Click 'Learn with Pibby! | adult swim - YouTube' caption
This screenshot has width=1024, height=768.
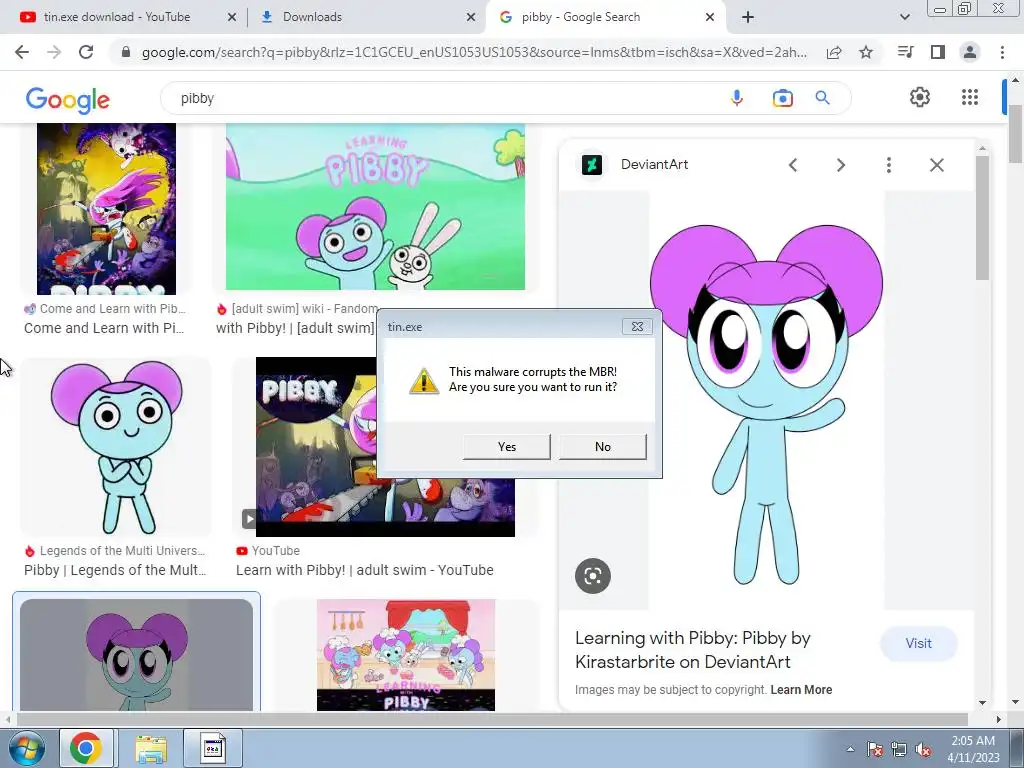click(364, 570)
